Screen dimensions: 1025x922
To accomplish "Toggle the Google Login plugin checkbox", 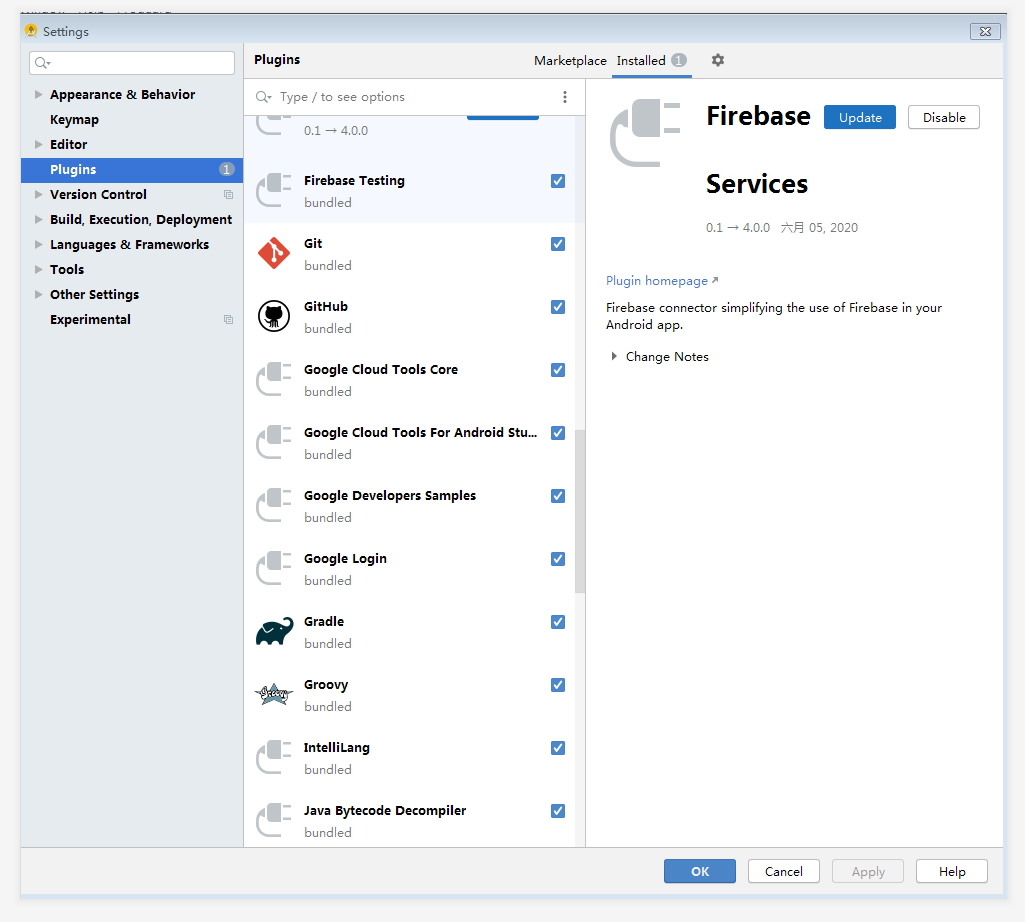I will pyautogui.click(x=558, y=559).
